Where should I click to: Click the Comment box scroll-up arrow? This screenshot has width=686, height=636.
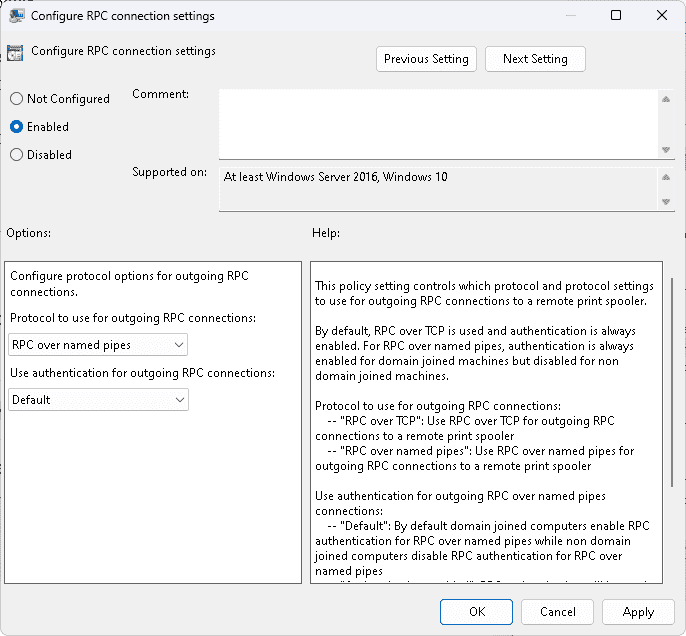(x=666, y=99)
